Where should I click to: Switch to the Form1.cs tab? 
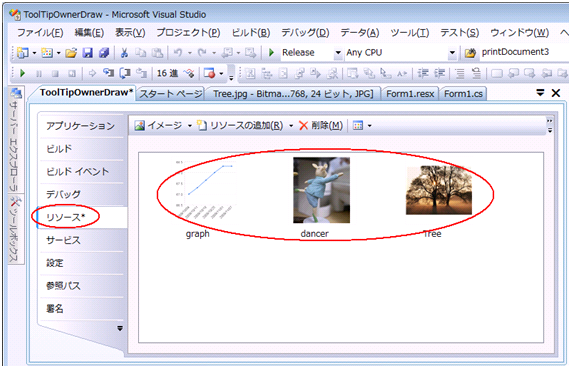tap(463, 94)
